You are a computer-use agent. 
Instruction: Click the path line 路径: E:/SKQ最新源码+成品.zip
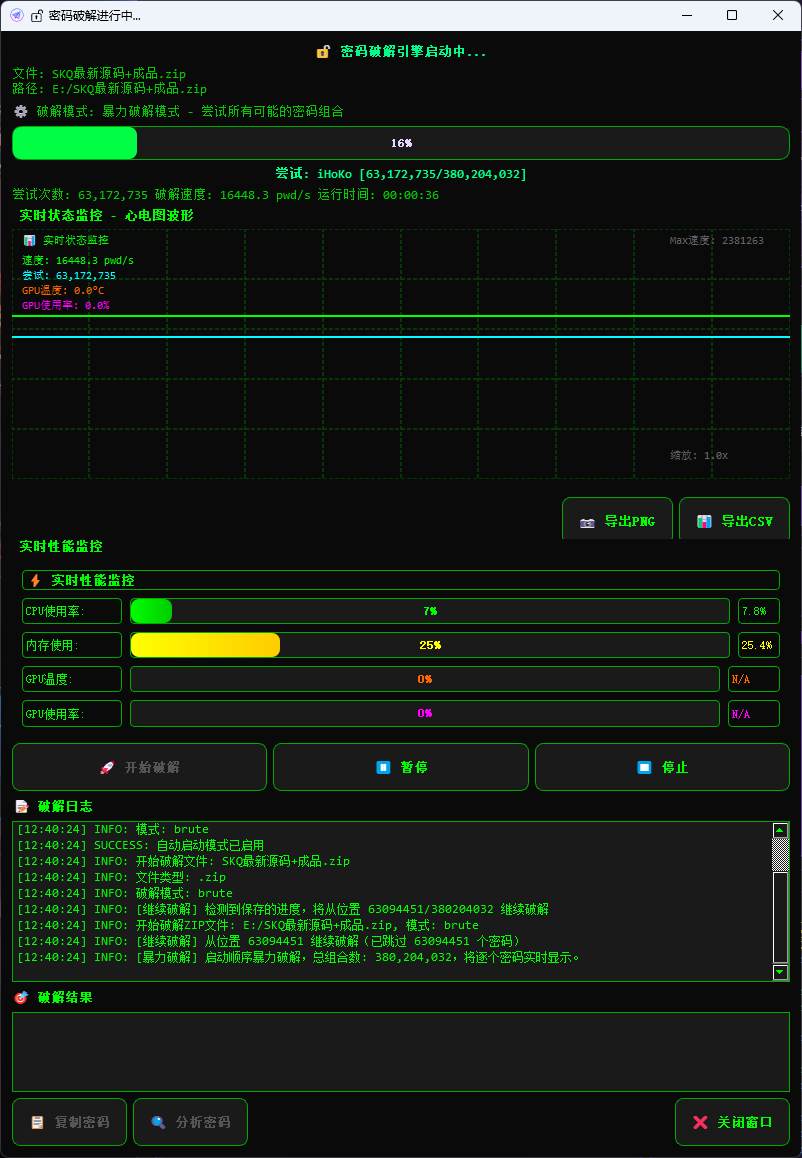click(x=110, y=89)
